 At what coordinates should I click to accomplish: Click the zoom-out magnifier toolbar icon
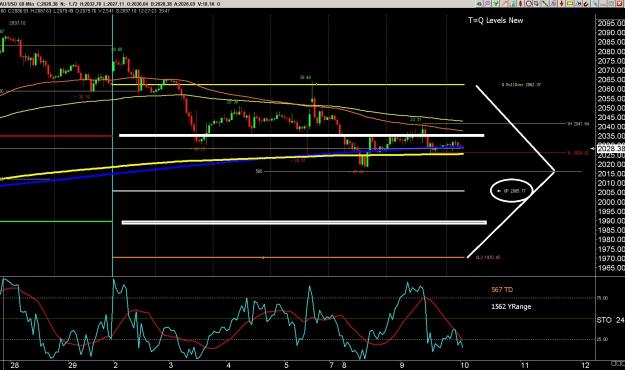pyautogui.click(x=529, y=4)
